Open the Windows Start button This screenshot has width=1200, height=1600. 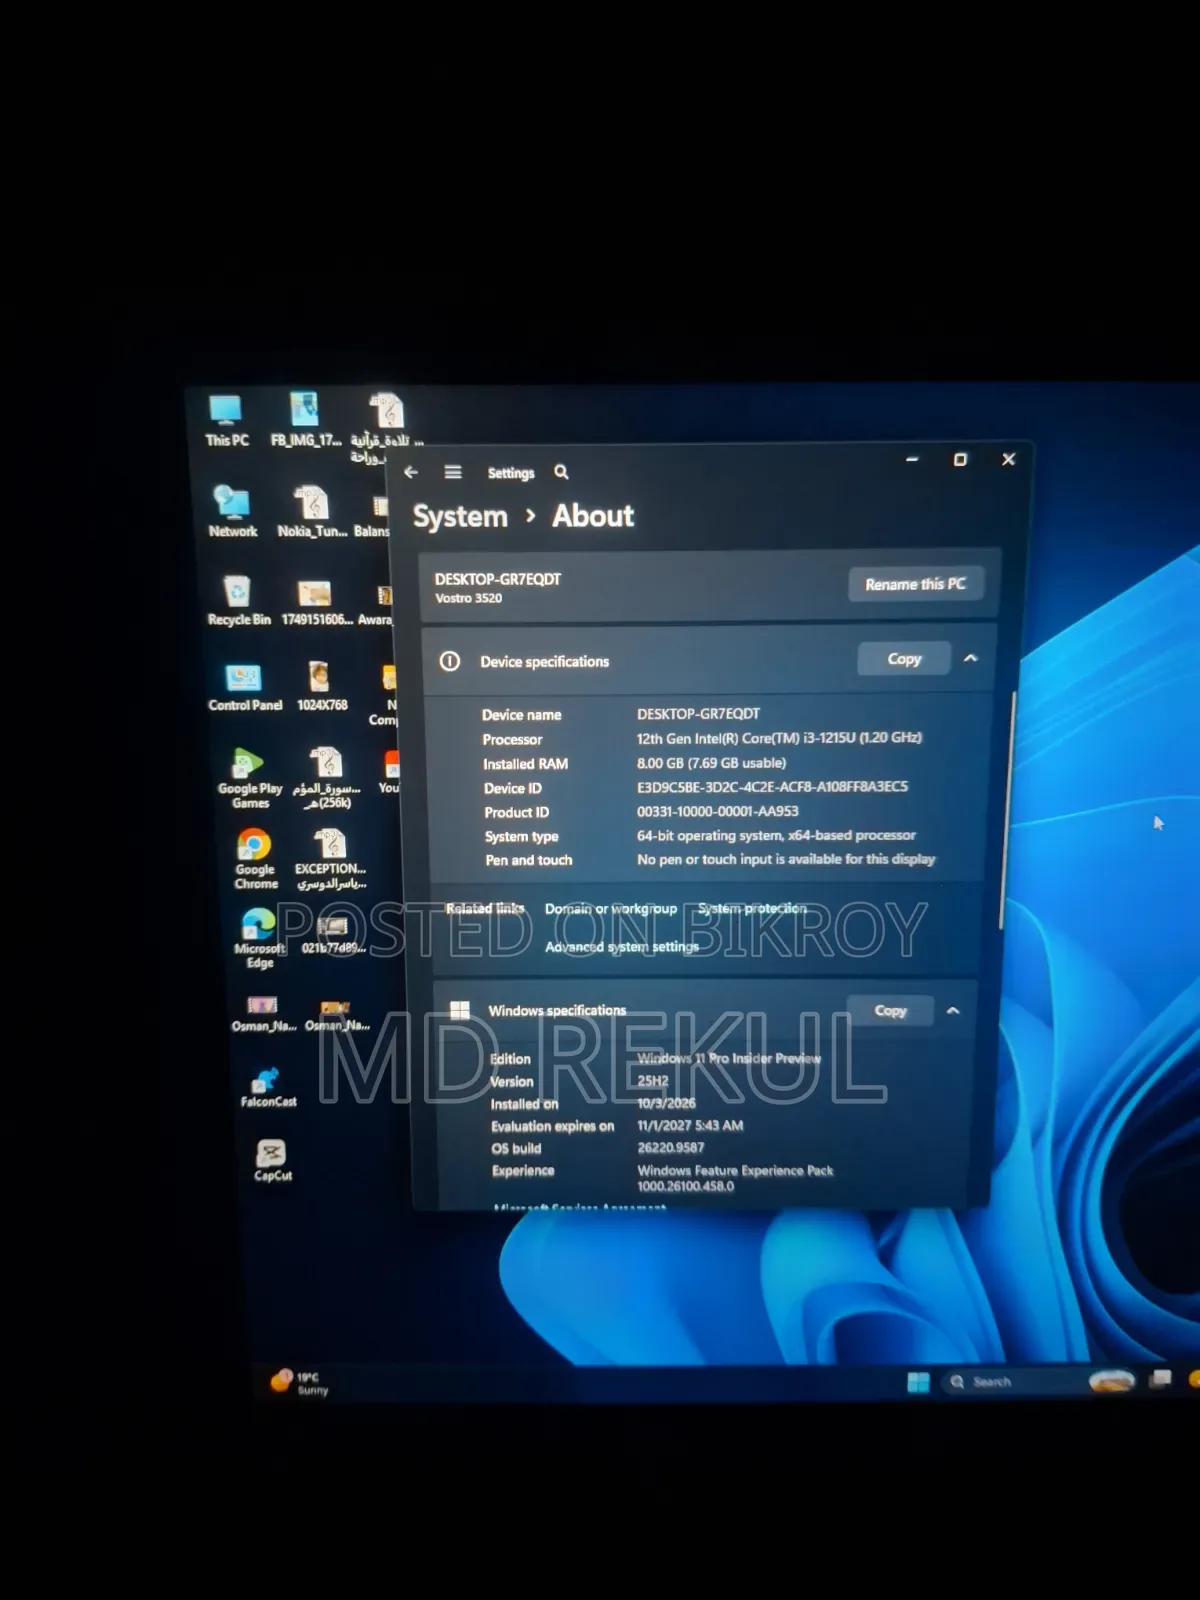[x=918, y=1382]
